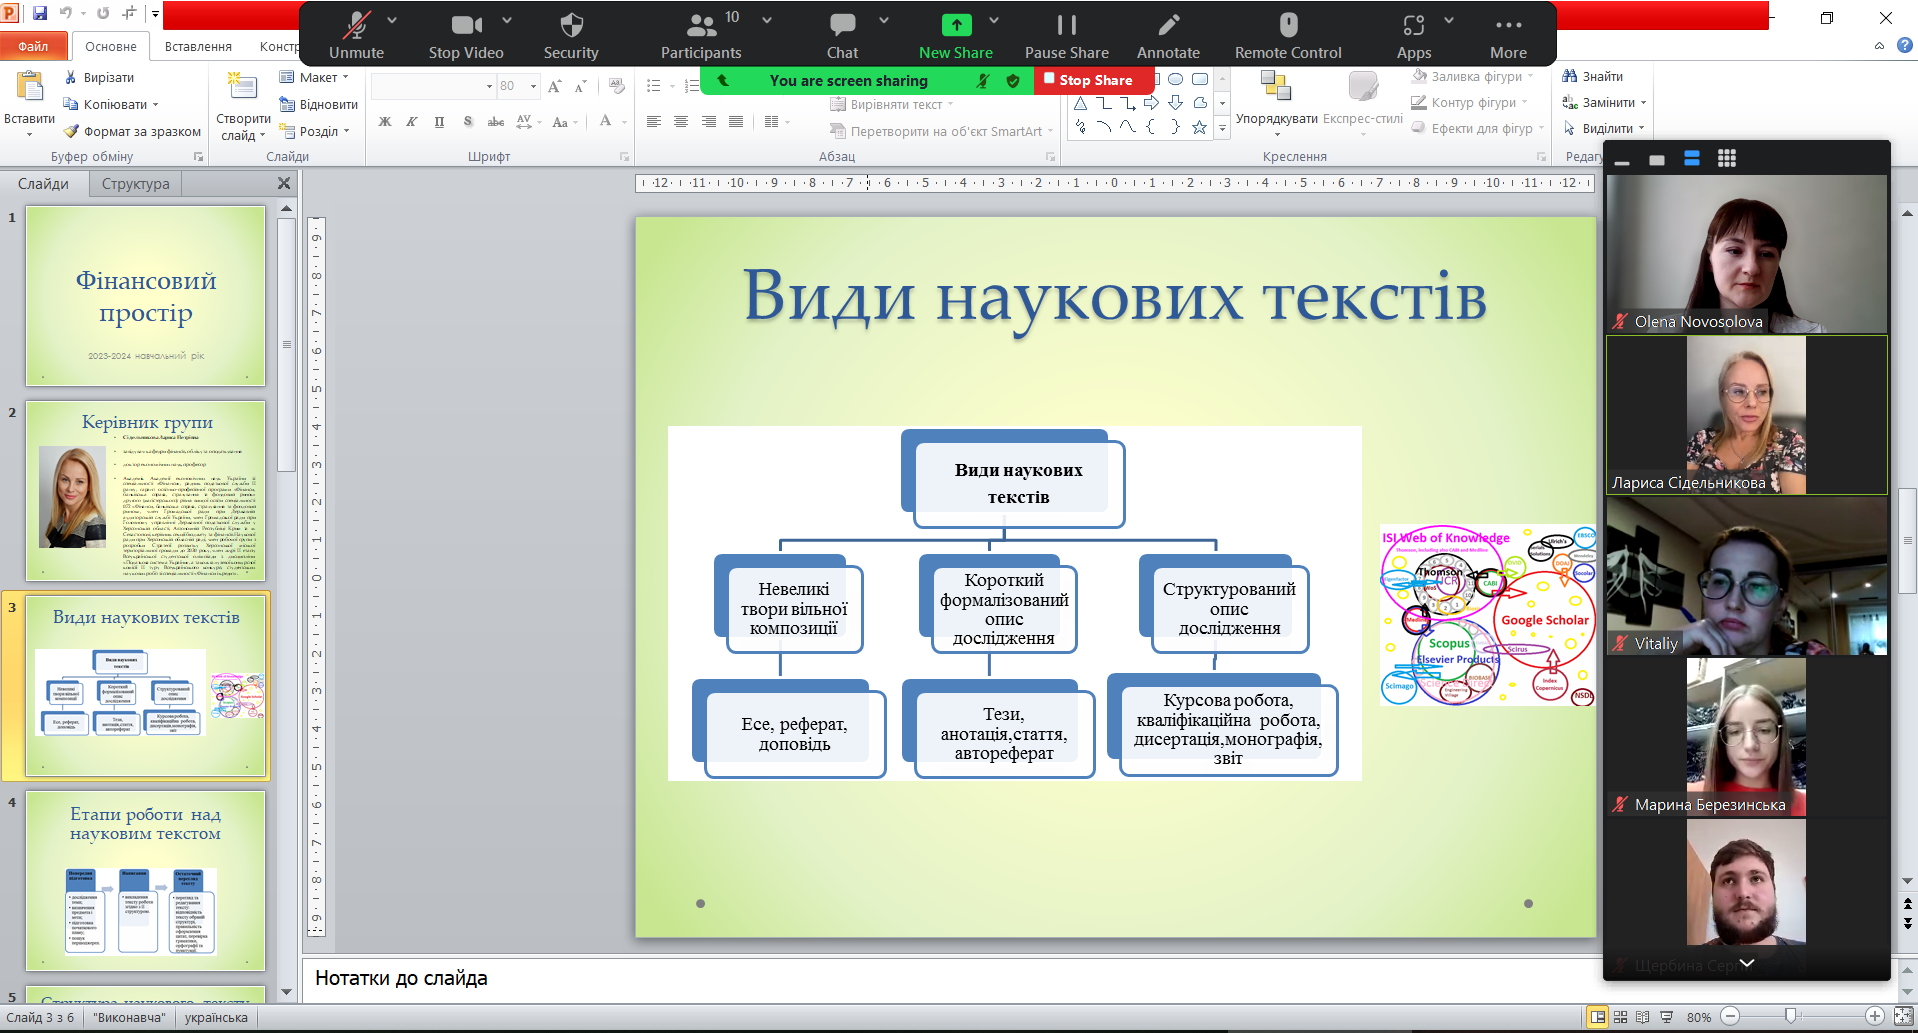Insert the triangle shape from gallery
The height and width of the screenshot is (1033, 1918).
pyautogui.click(x=1080, y=103)
